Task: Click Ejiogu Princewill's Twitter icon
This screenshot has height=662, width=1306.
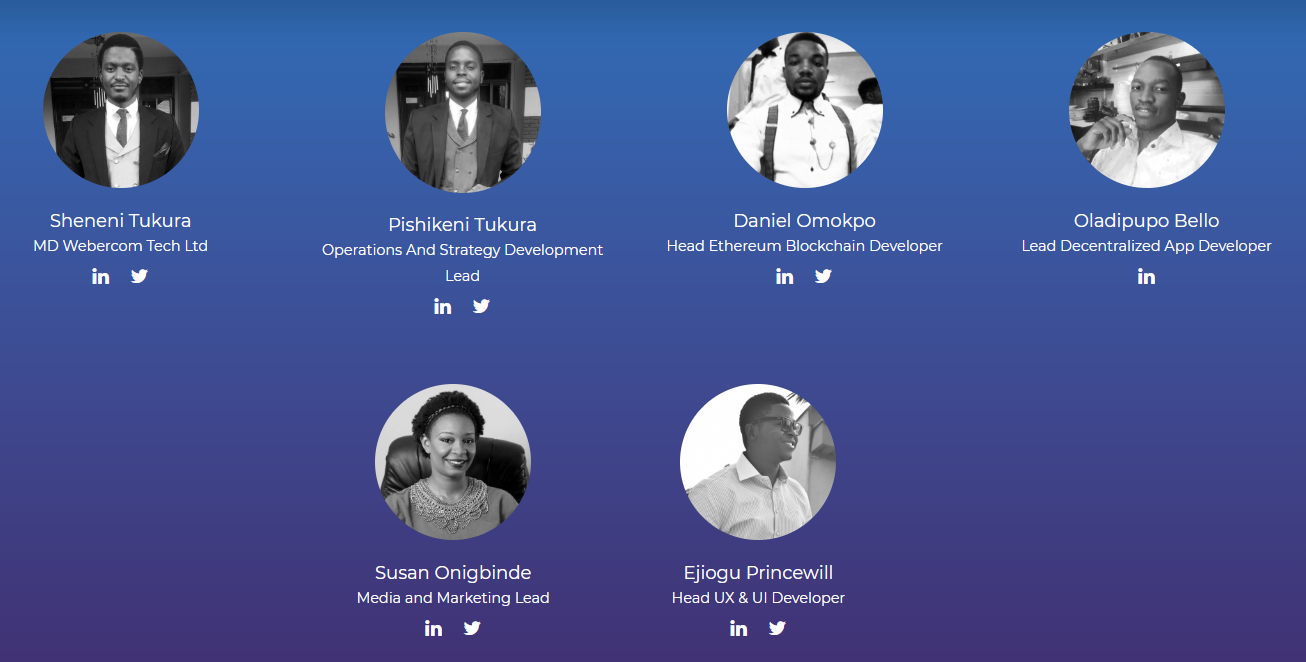Action: (x=777, y=628)
